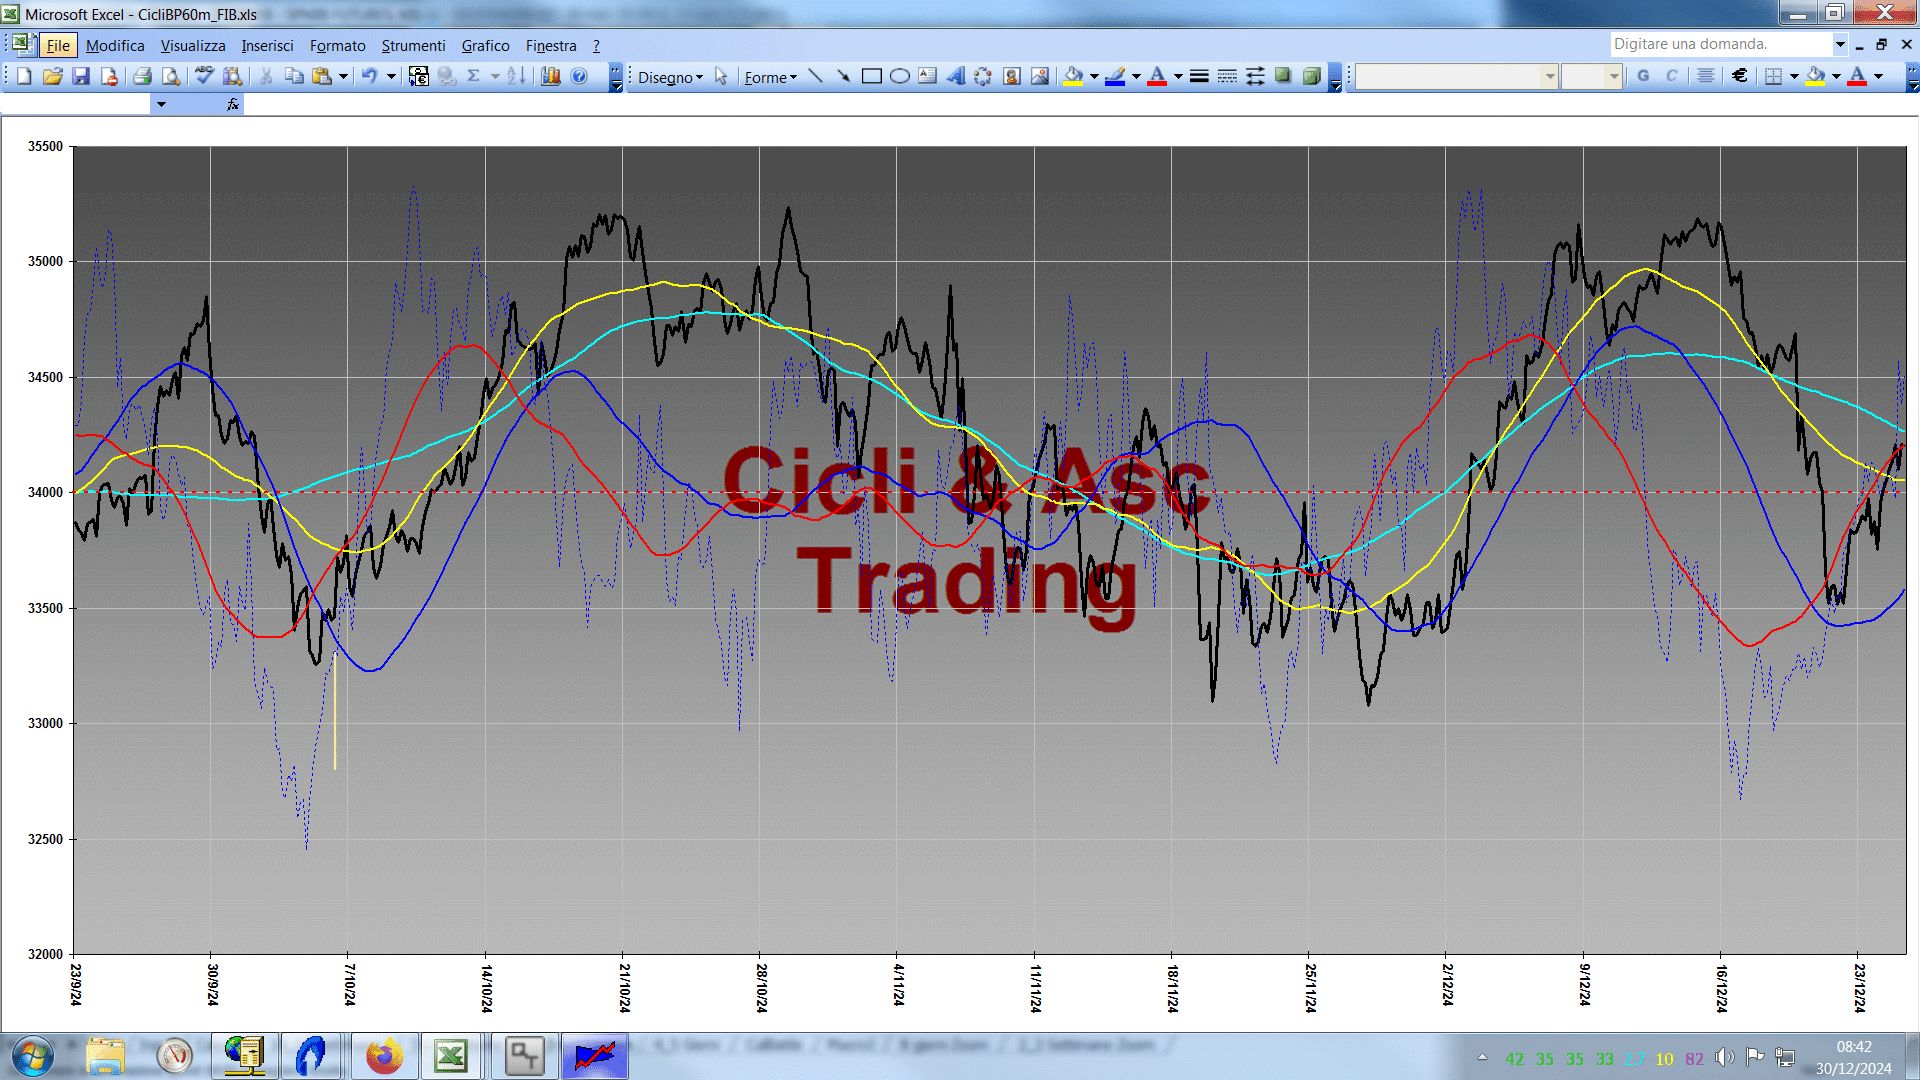
Task: Run the ABC spelling check
Action: [x=204, y=76]
